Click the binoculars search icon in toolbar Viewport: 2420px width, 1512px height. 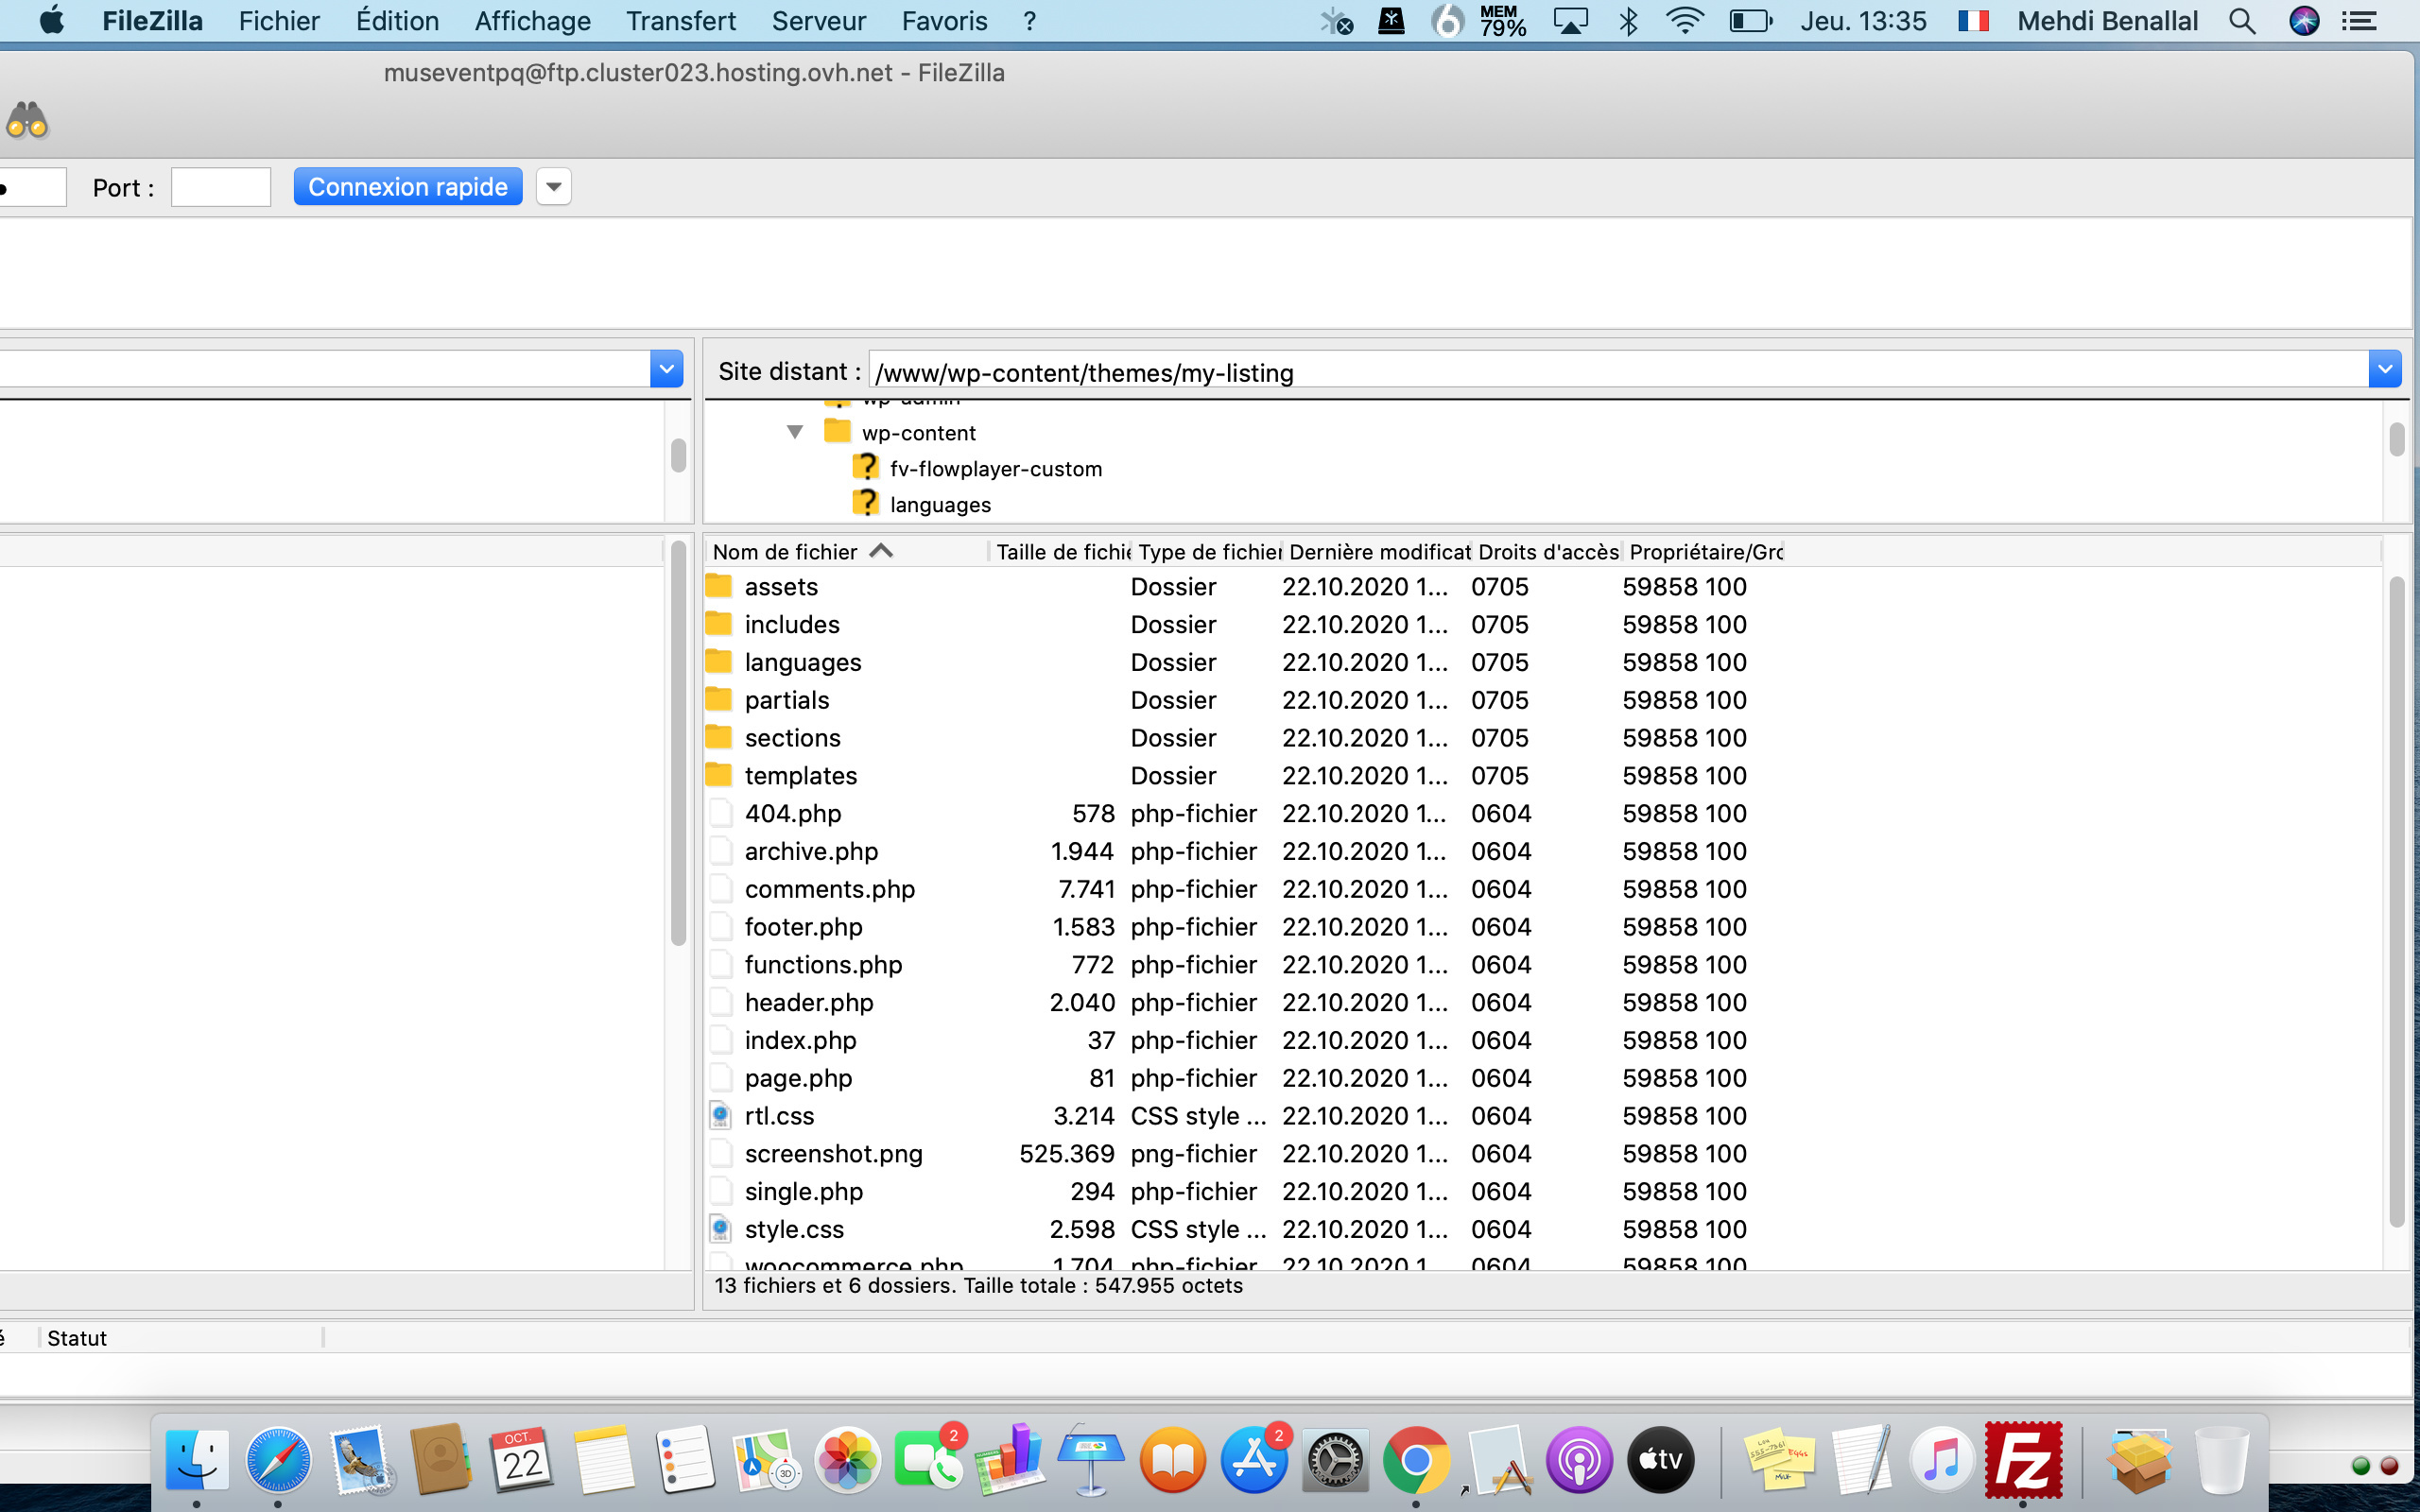pos(27,121)
